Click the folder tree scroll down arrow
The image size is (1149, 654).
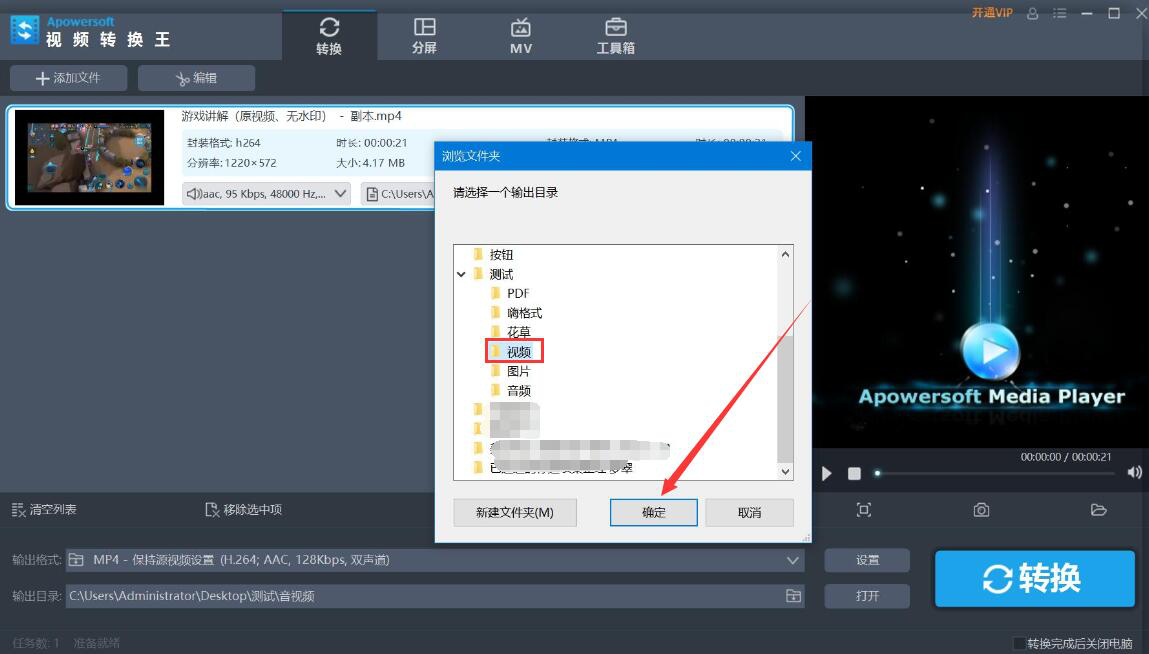[x=786, y=471]
